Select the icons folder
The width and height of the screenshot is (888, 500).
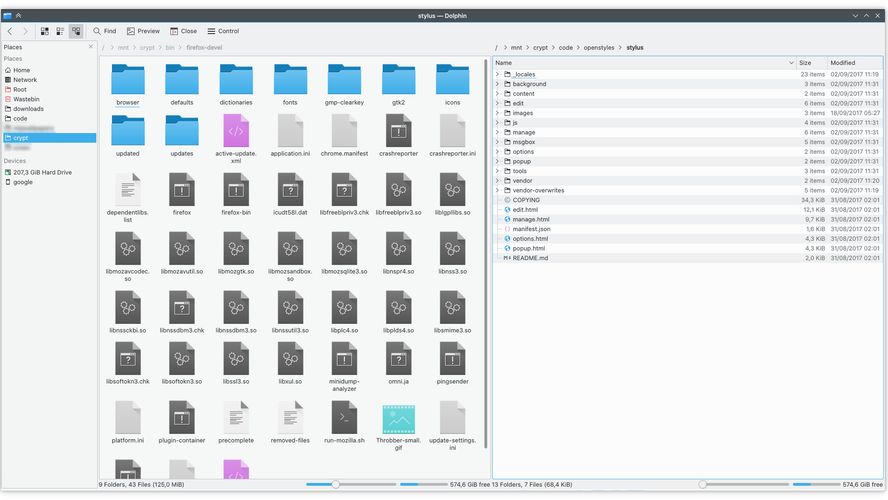point(452,79)
